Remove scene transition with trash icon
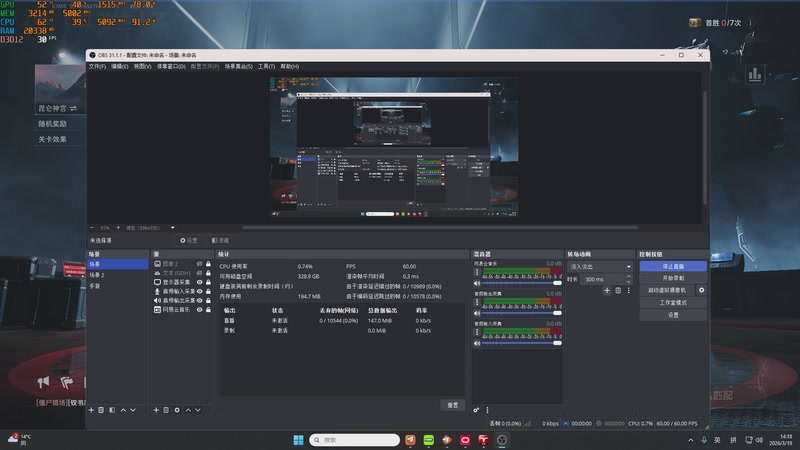The image size is (800, 450). pyautogui.click(x=618, y=290)
